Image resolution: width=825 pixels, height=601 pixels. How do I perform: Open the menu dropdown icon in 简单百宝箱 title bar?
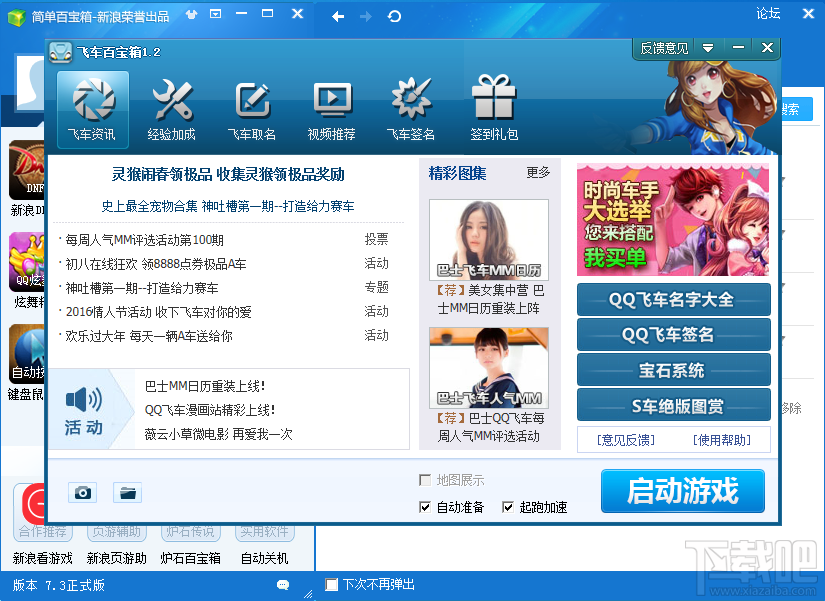(x=216, y=14)
